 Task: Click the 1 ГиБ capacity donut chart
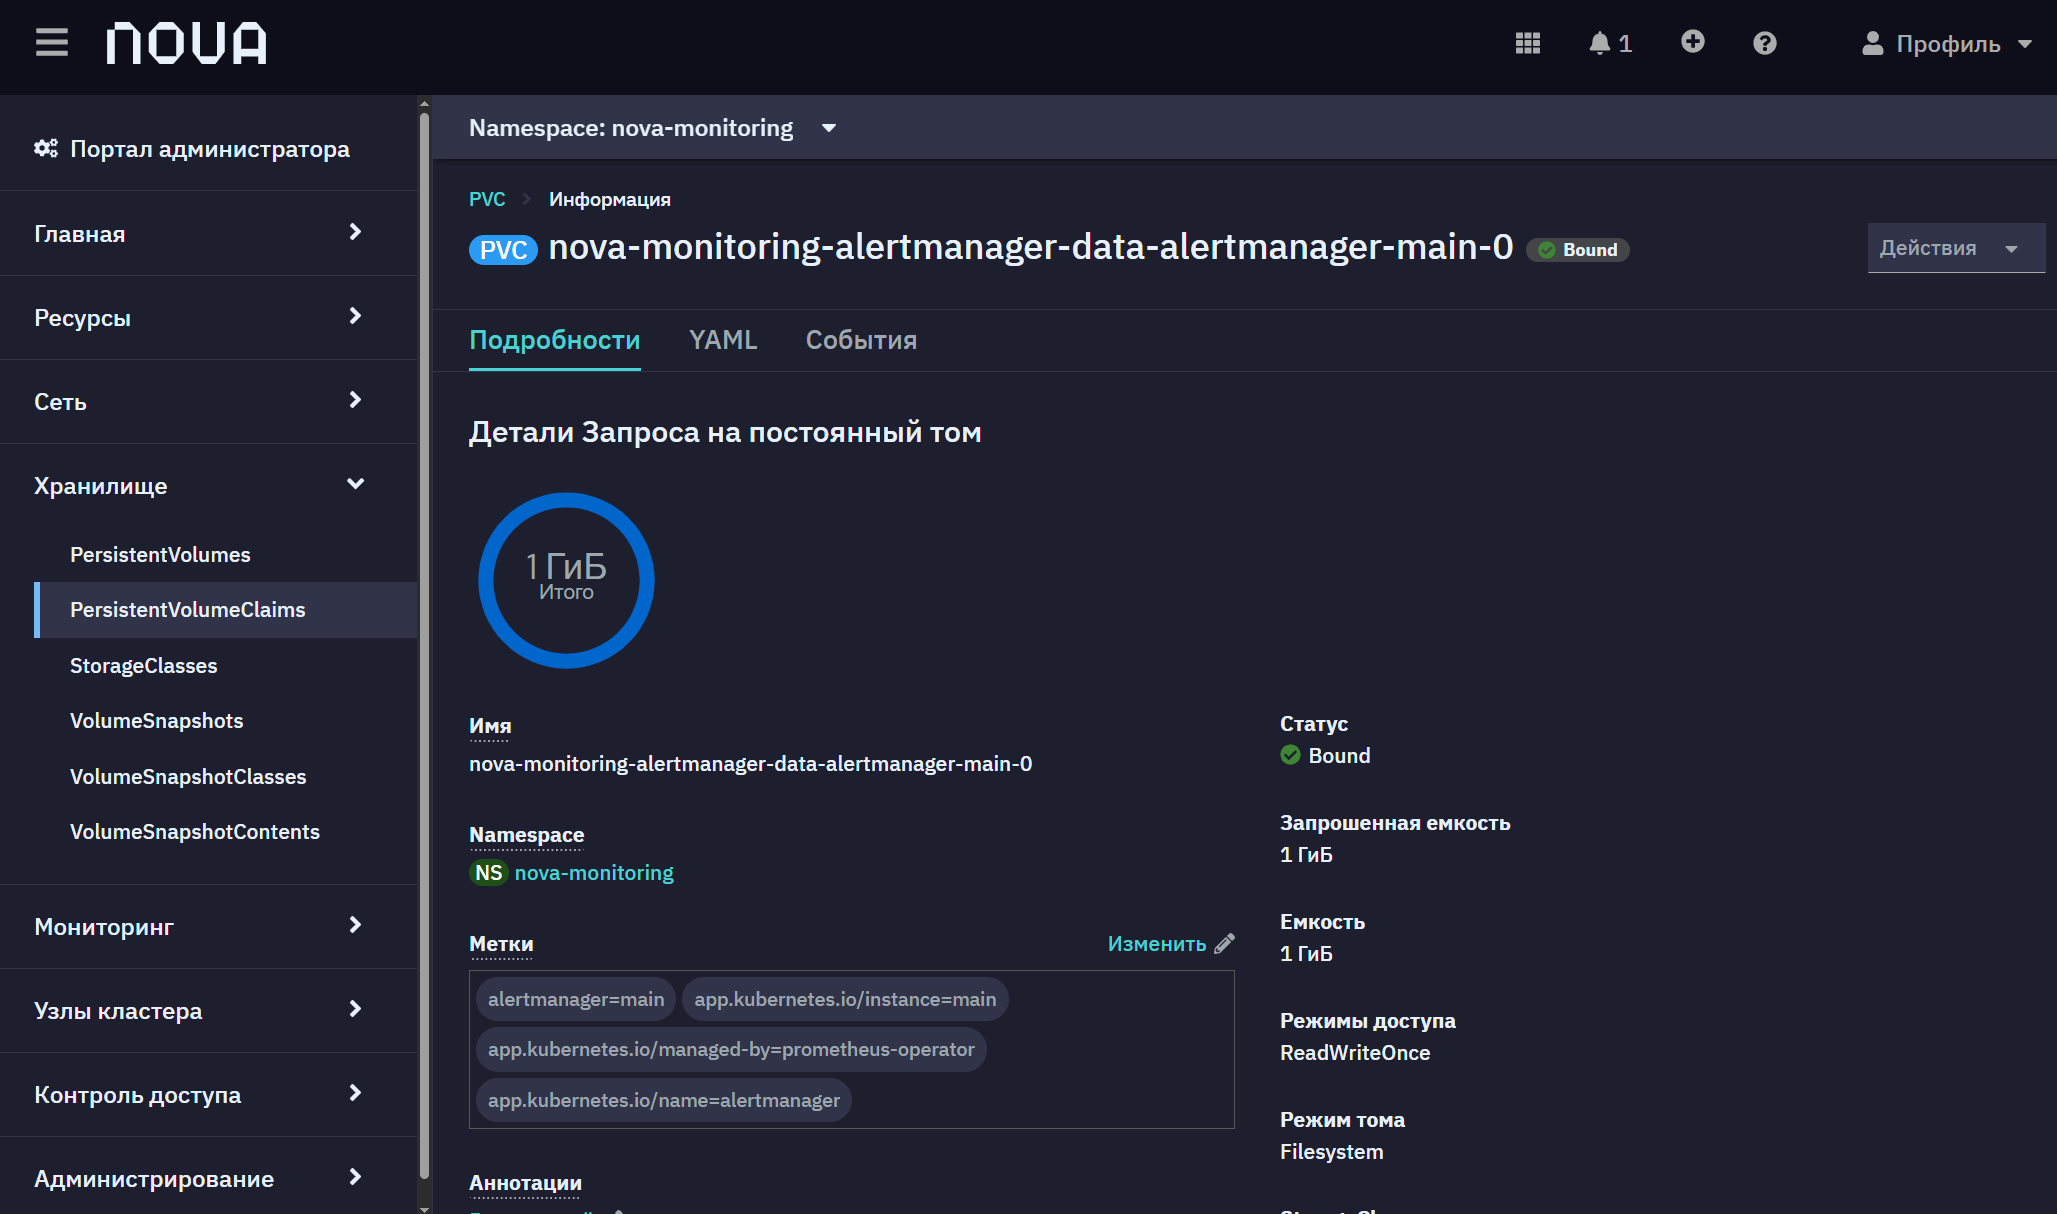point(566,580)
